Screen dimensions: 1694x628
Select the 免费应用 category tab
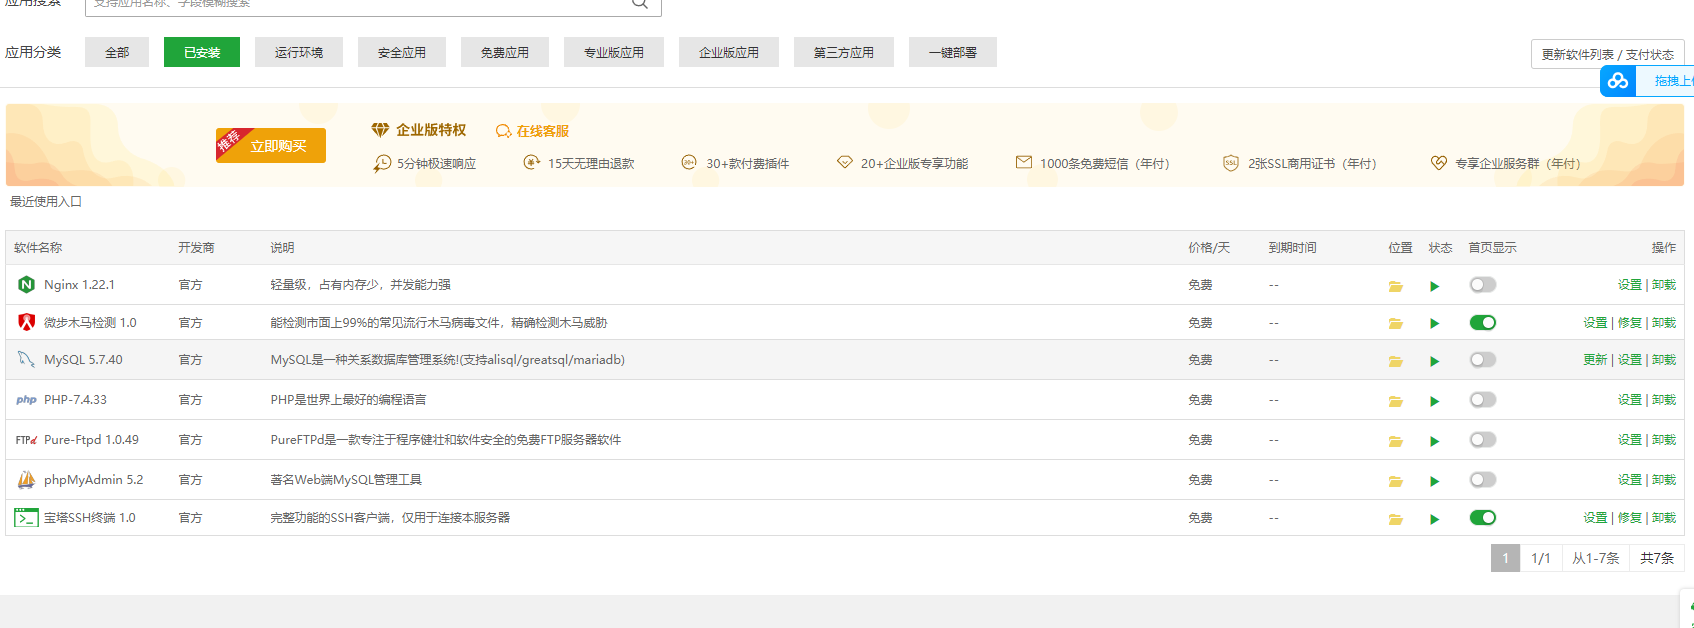click(504, 52)
